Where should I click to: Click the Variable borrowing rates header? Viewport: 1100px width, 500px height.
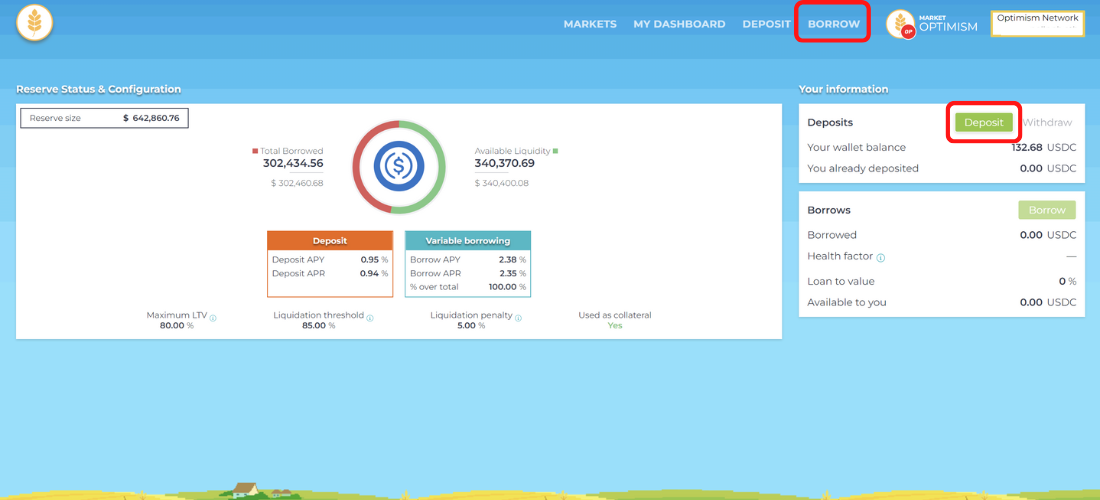(467, 241)
